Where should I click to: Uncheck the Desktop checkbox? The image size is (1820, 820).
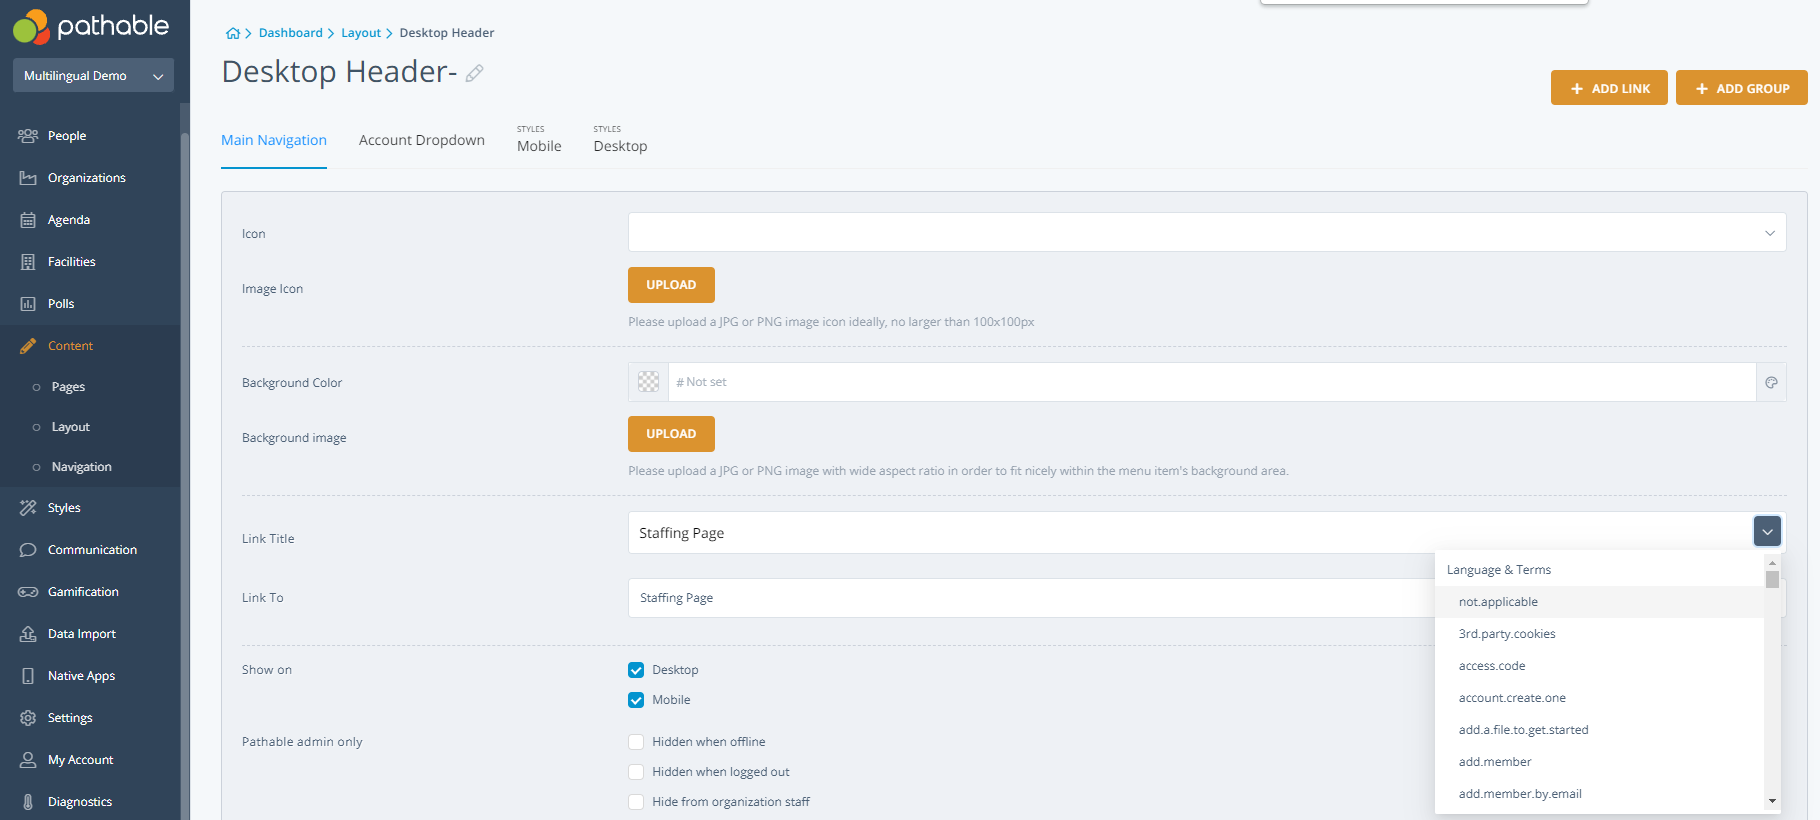pyautogui.click(x=636, y=670)
